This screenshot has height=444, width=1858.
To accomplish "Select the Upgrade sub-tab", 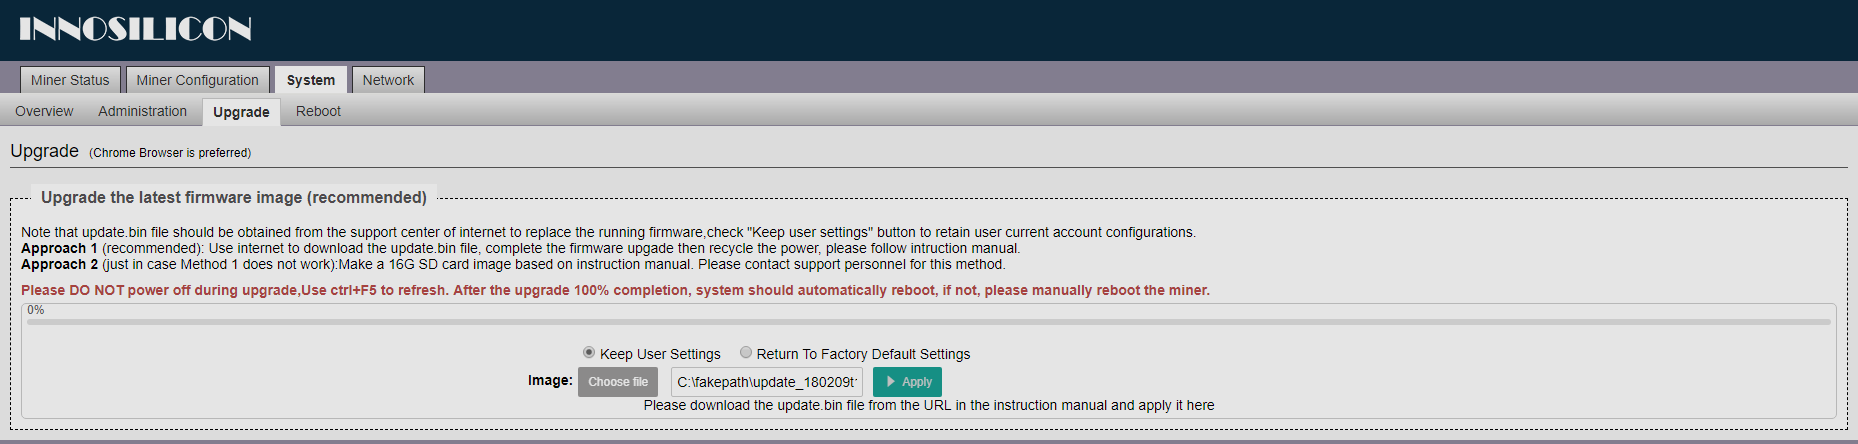I will click(241, 112).
